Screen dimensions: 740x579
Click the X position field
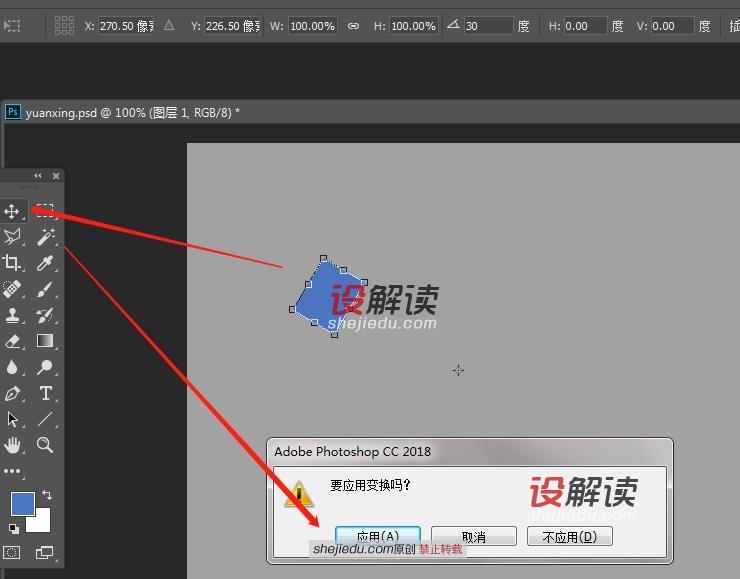(126, 26)
